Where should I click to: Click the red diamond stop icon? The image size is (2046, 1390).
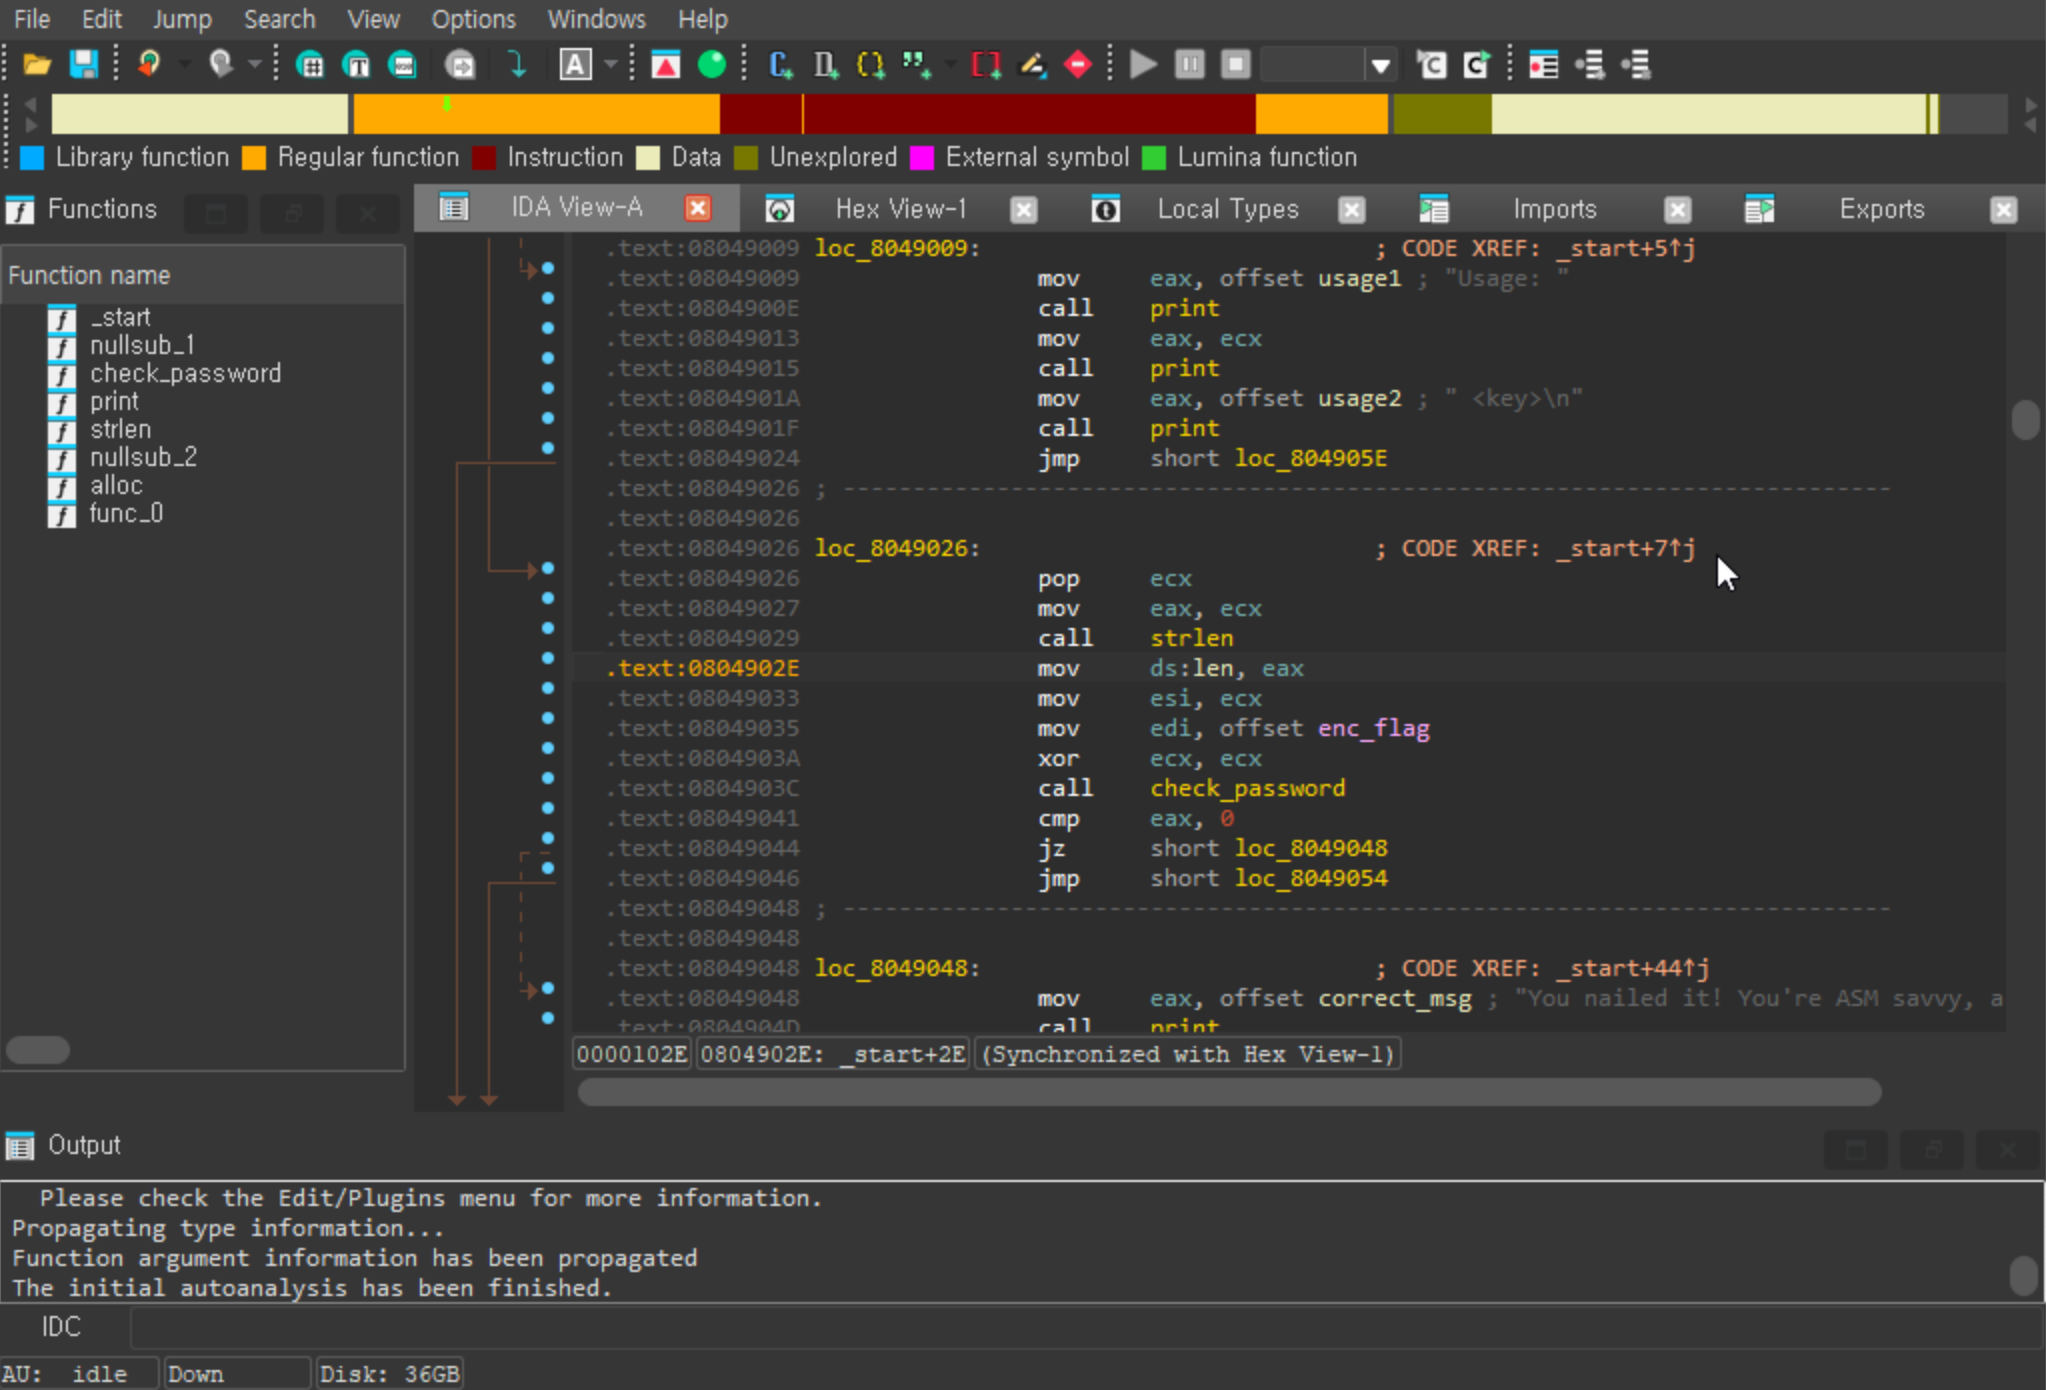(1077, 65)
